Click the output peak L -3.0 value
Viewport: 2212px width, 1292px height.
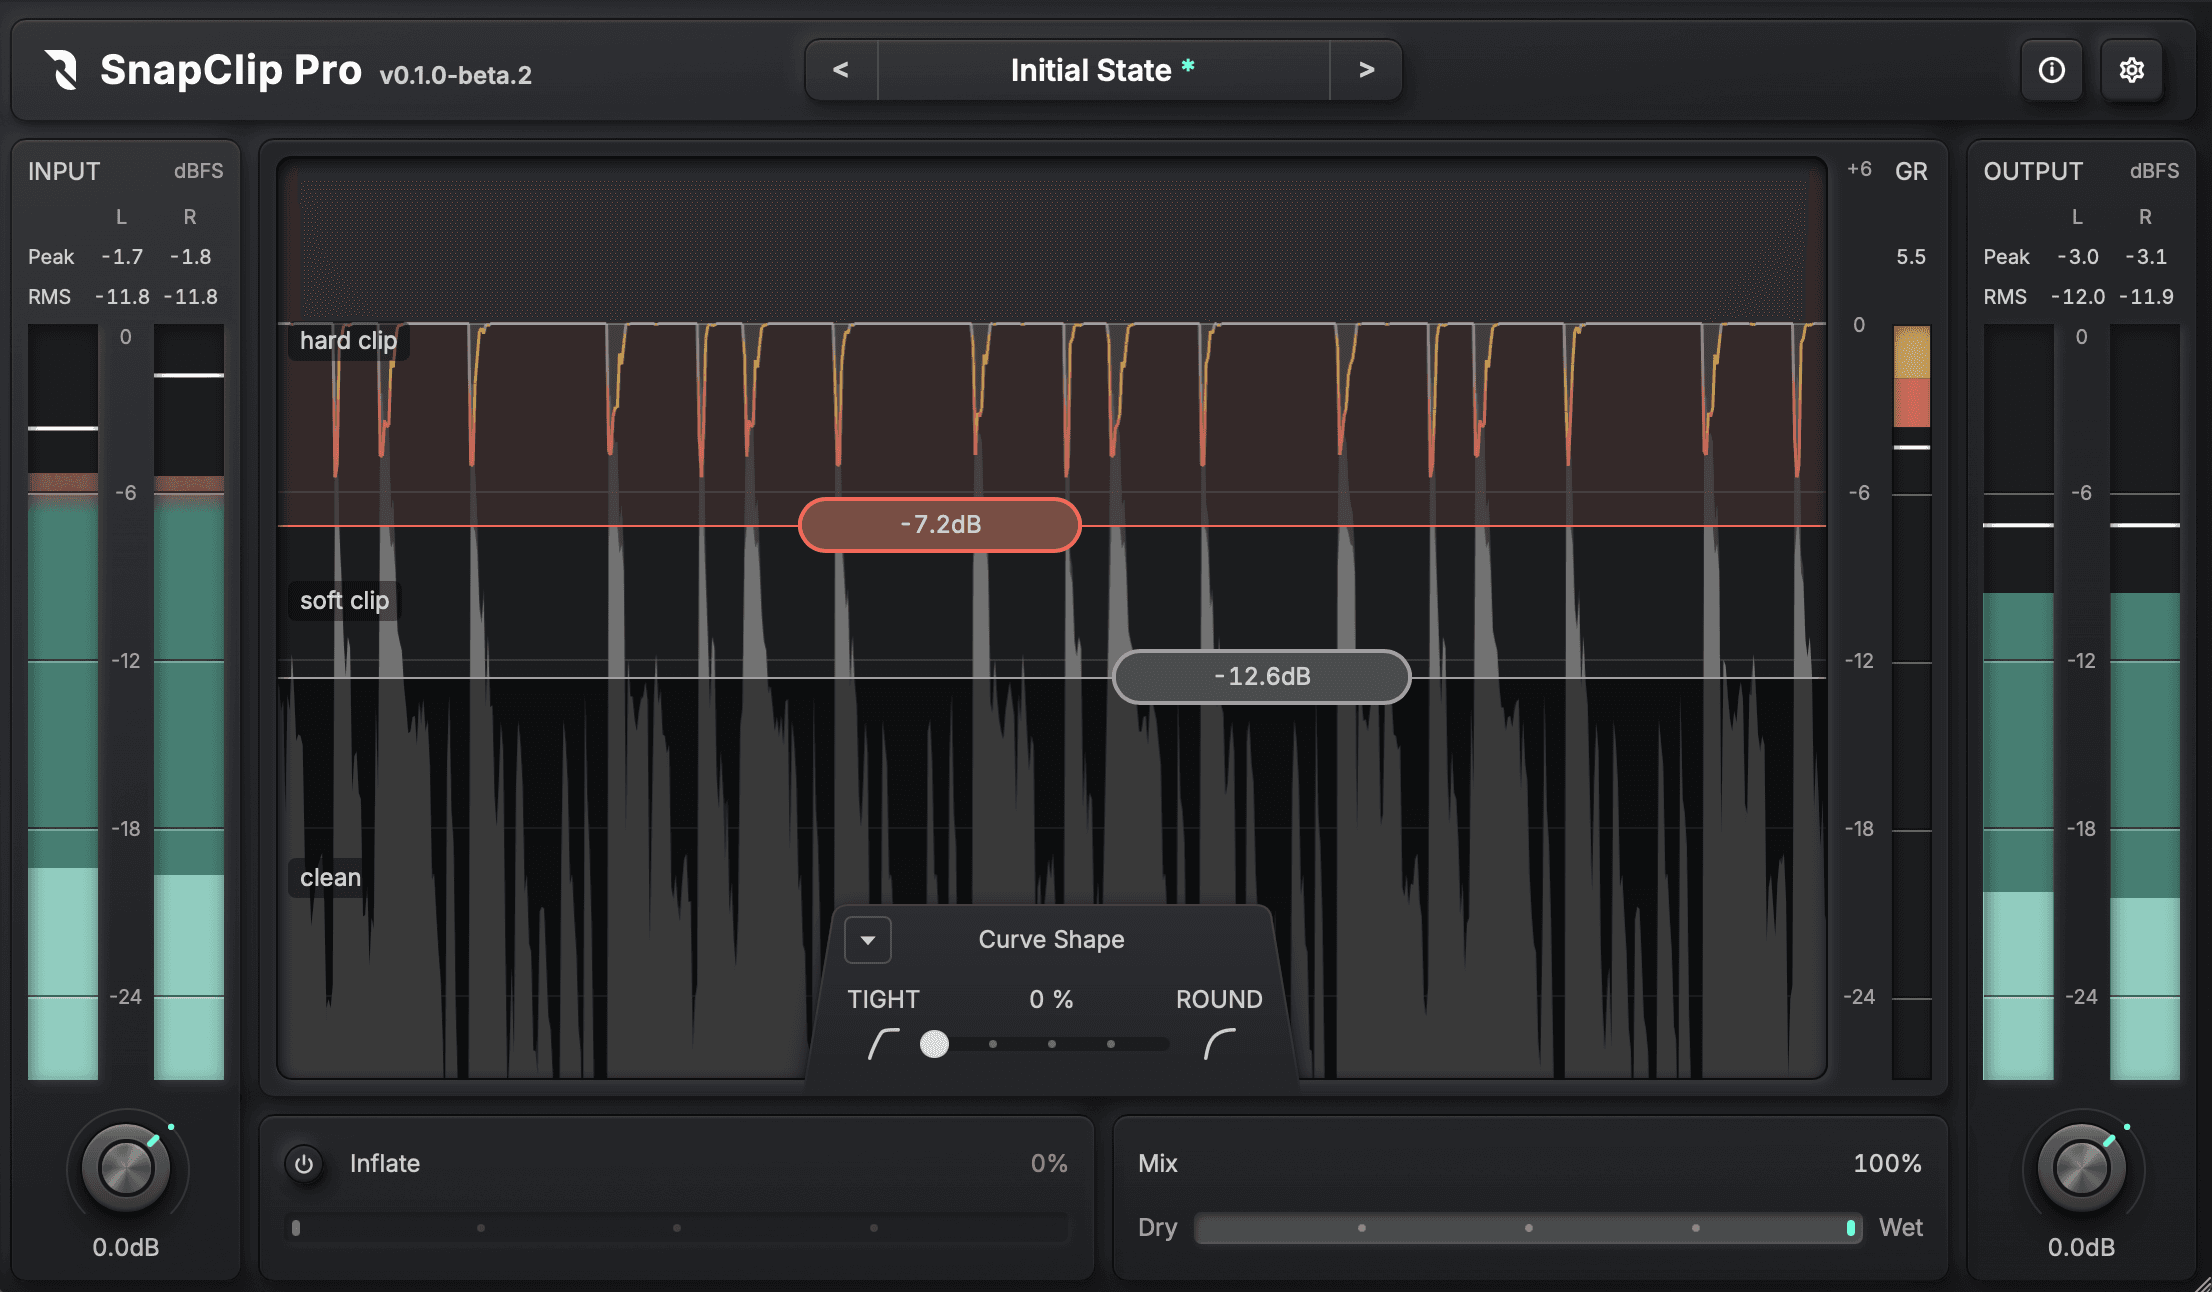coord(2078,257)
